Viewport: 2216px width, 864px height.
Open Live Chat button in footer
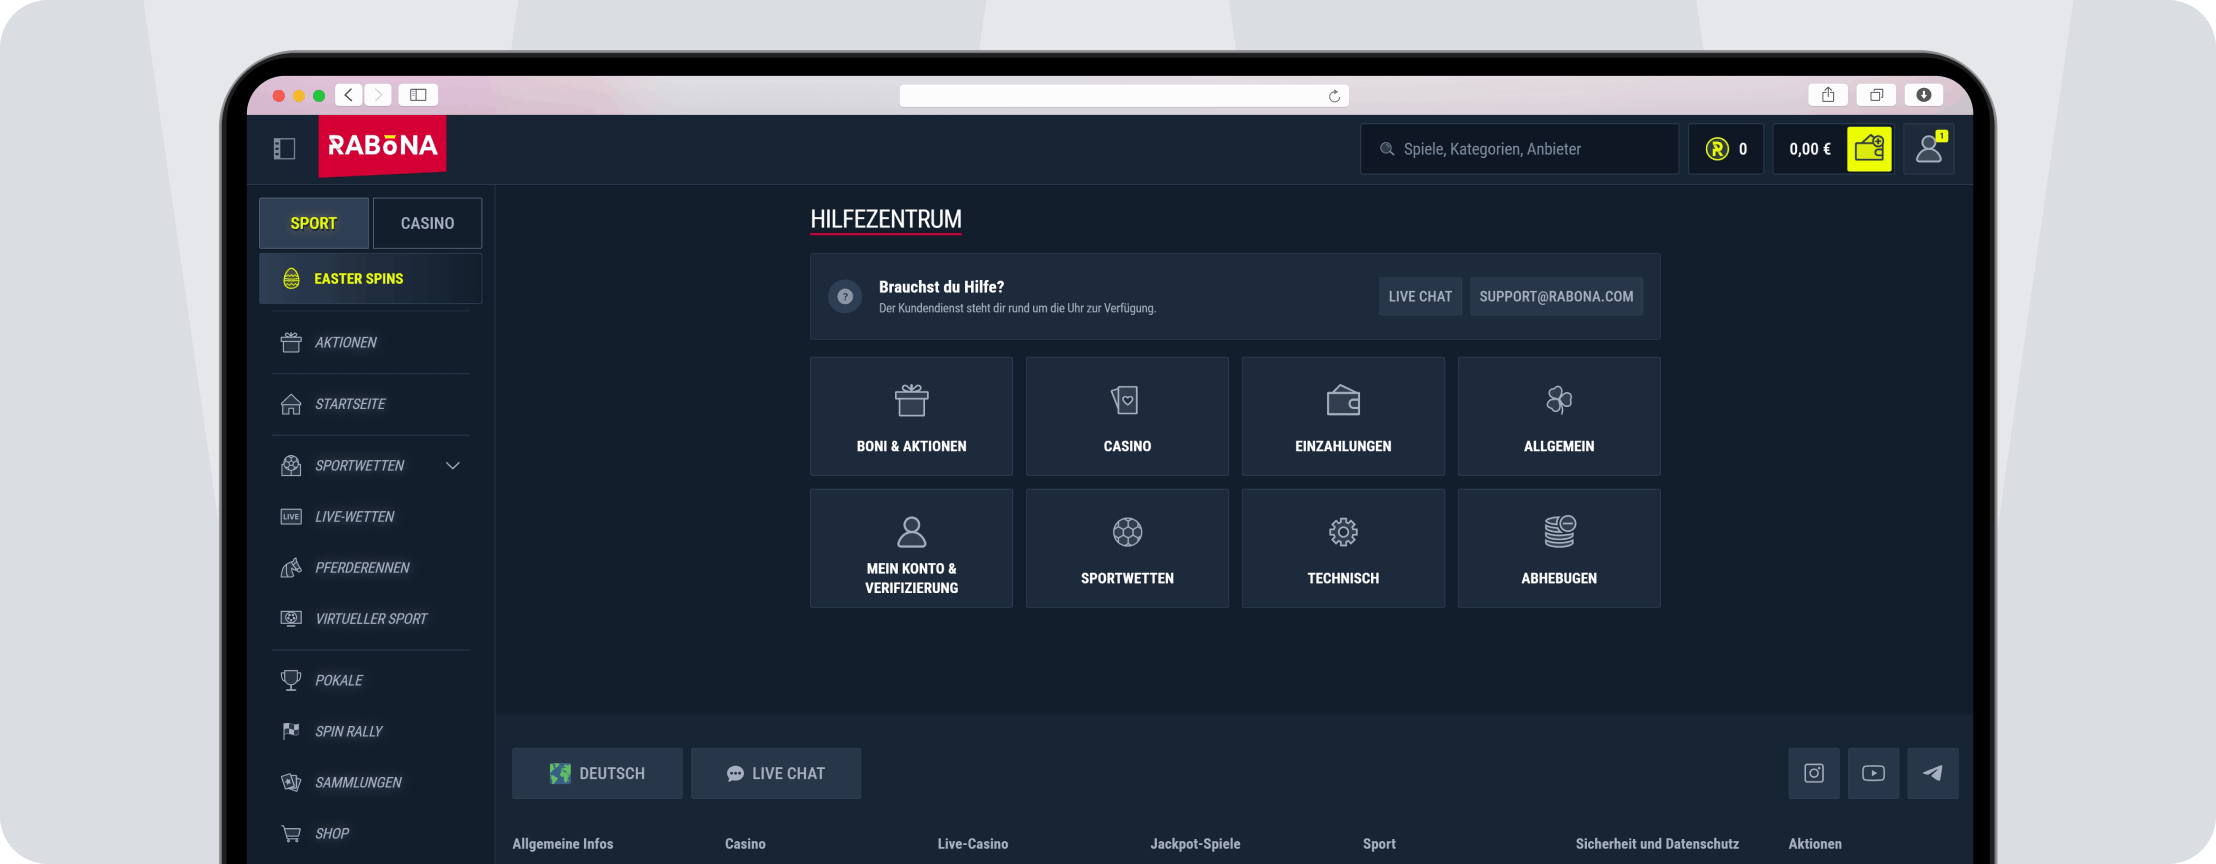pyautogui.click(x=776, y=773)
